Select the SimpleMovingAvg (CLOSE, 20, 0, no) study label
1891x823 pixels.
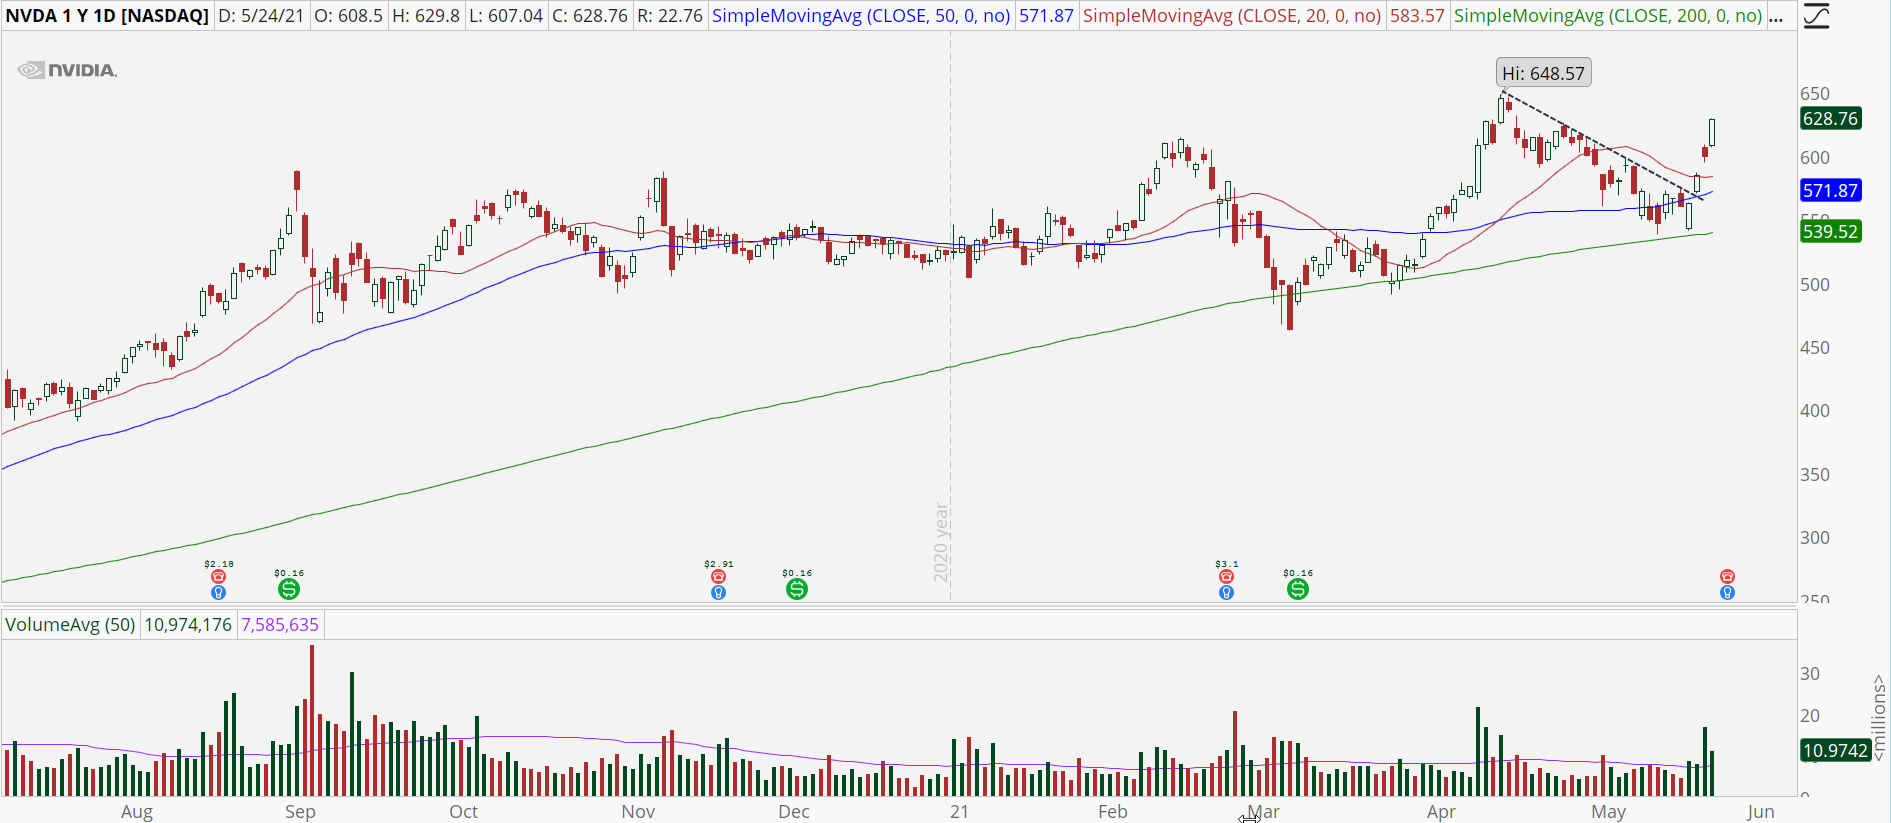coord(1232,16)
